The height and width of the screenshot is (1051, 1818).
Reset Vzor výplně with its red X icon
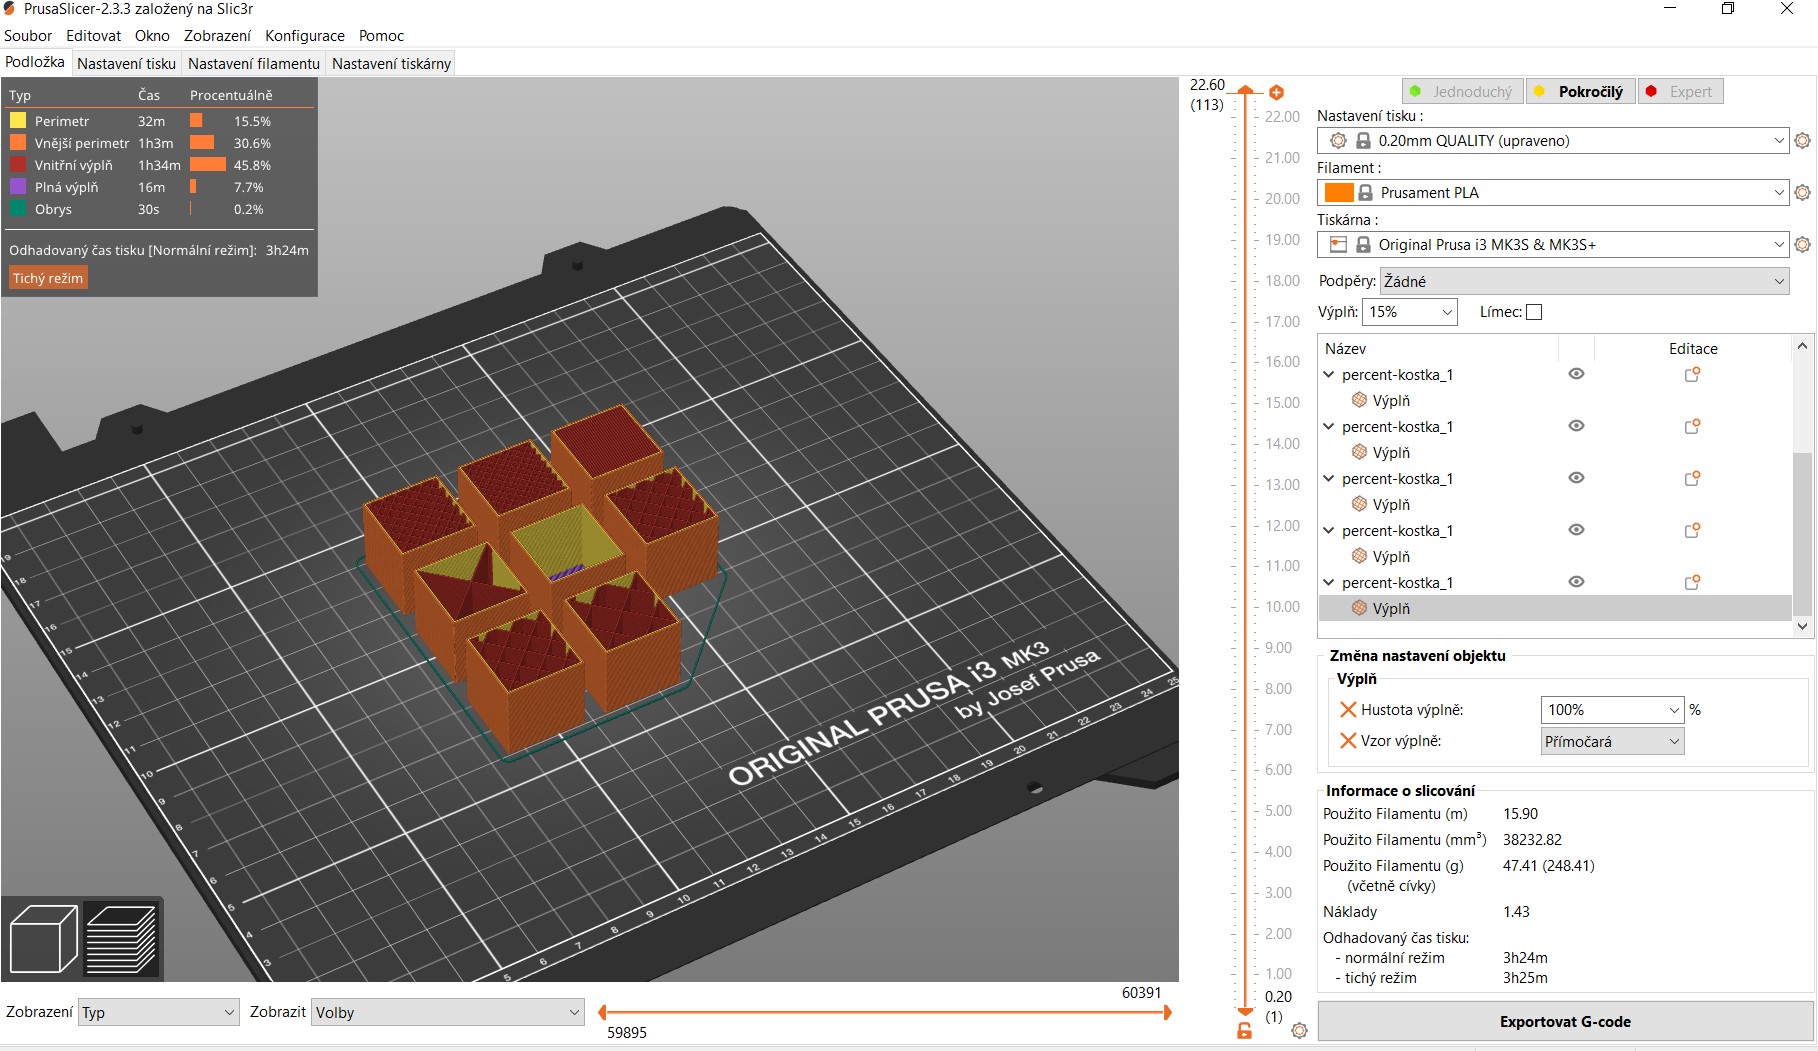pyautogui.click(x=1348, y=741)
